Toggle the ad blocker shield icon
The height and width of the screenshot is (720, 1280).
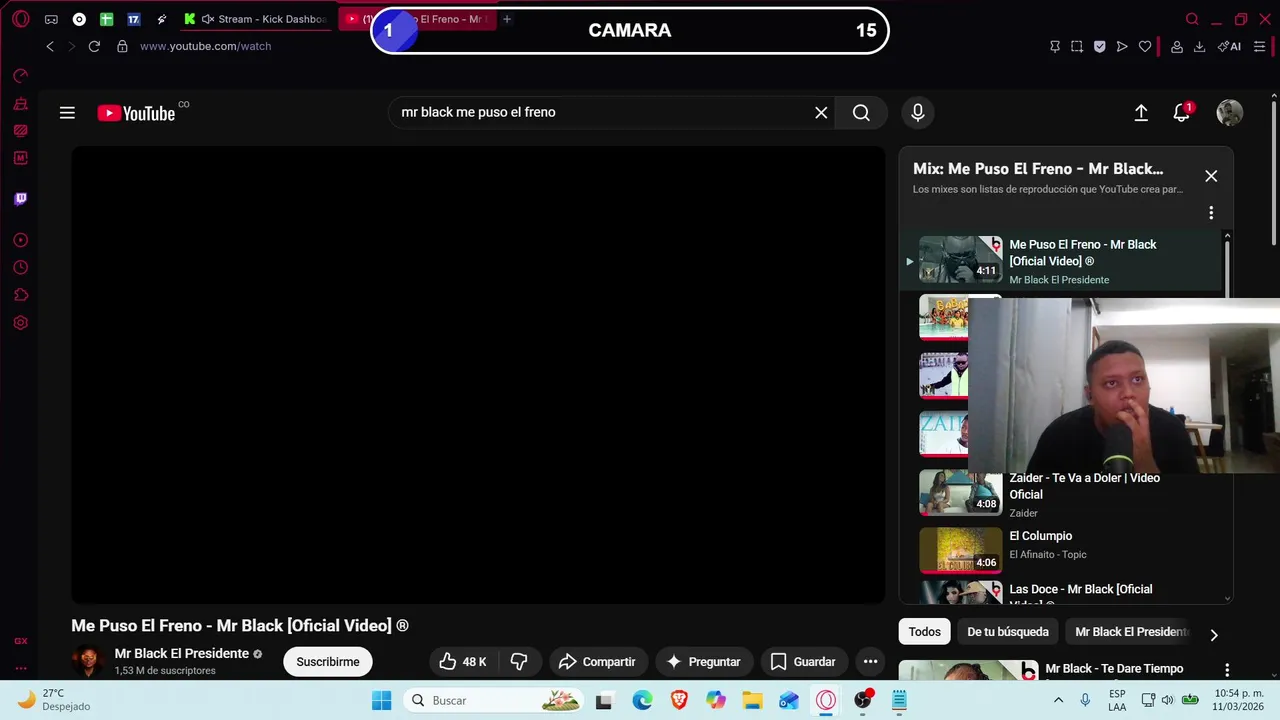pyautogui.click(x=1100, y=46)
